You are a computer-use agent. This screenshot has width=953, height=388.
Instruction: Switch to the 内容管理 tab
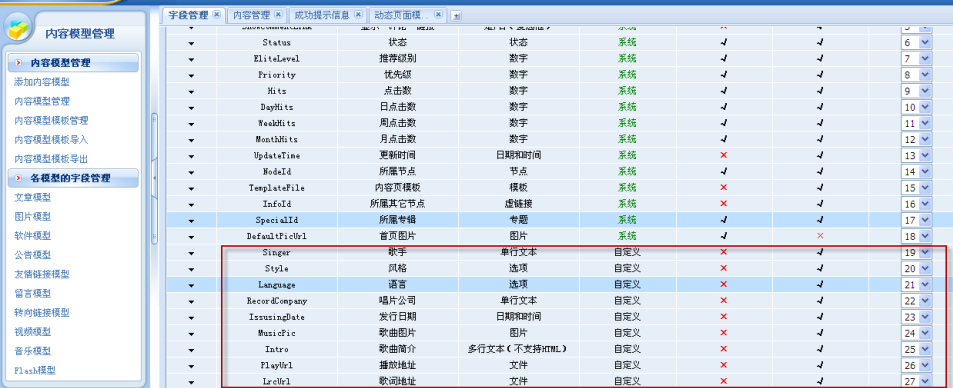(x=252, y=15)
